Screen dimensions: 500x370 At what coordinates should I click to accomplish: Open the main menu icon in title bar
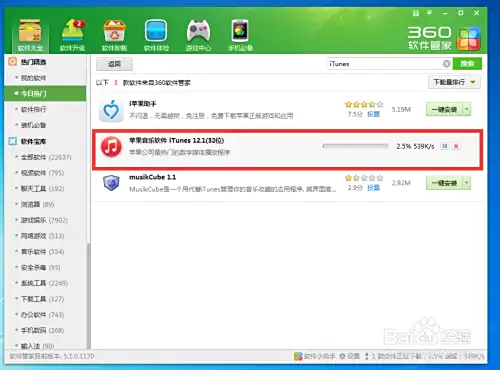tap(430, 13)
